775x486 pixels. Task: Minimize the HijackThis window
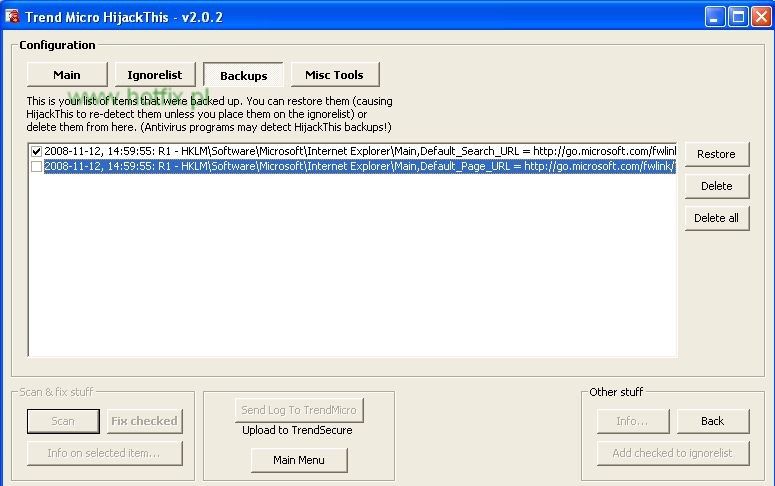[715, 17]
